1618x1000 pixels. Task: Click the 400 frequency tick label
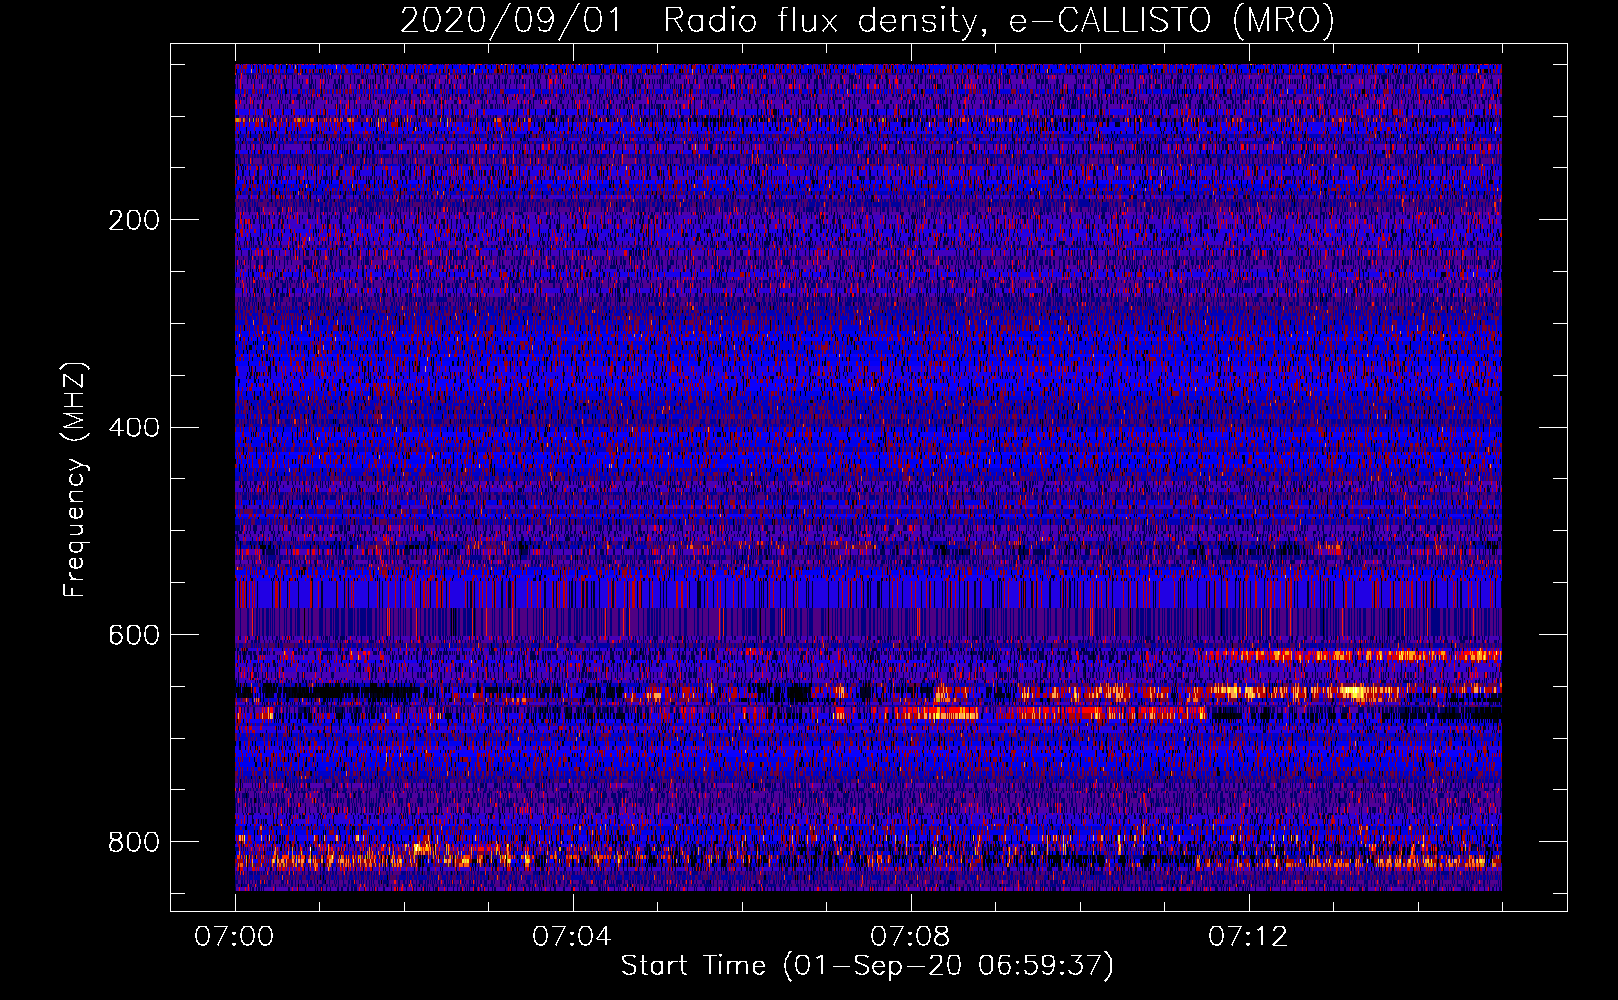tap(134, 428)
